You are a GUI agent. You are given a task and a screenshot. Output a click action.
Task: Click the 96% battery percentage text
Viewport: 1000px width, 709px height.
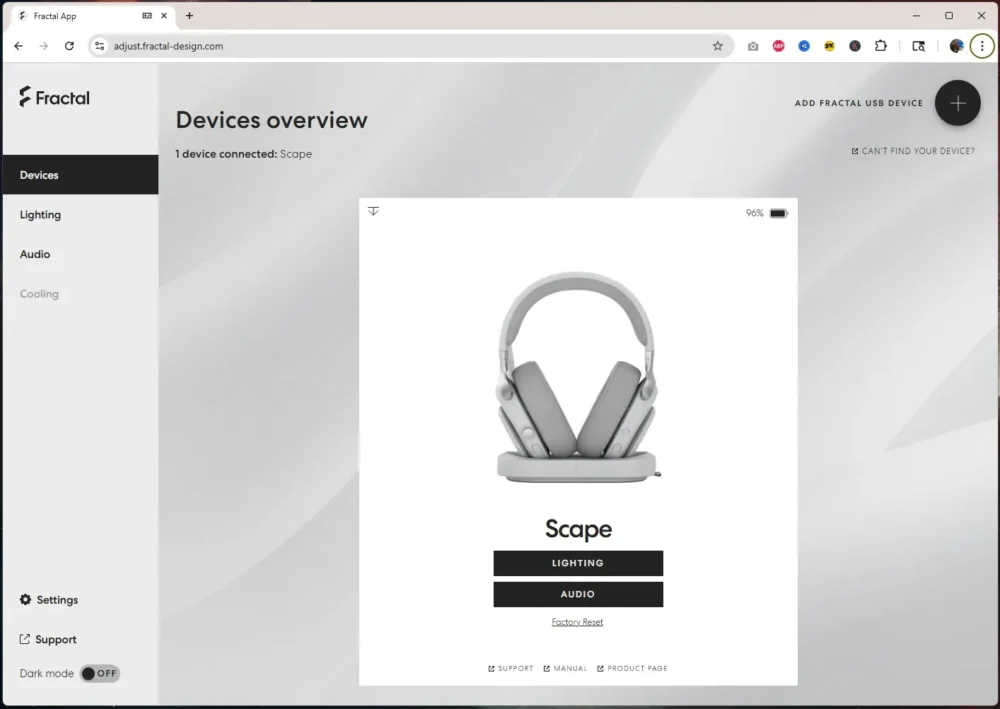754,213
